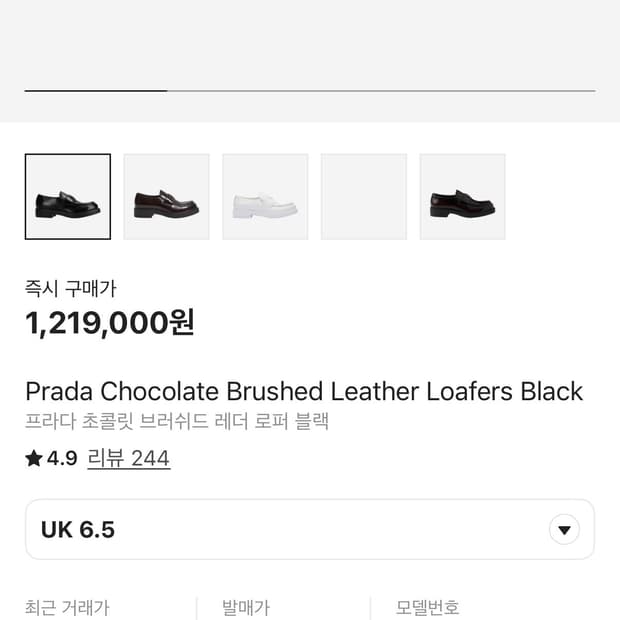Click the Korean product name 프라다 초콜릿 브러쉬드
This screenshot has height=620, width=620.
tap(177, 421)
